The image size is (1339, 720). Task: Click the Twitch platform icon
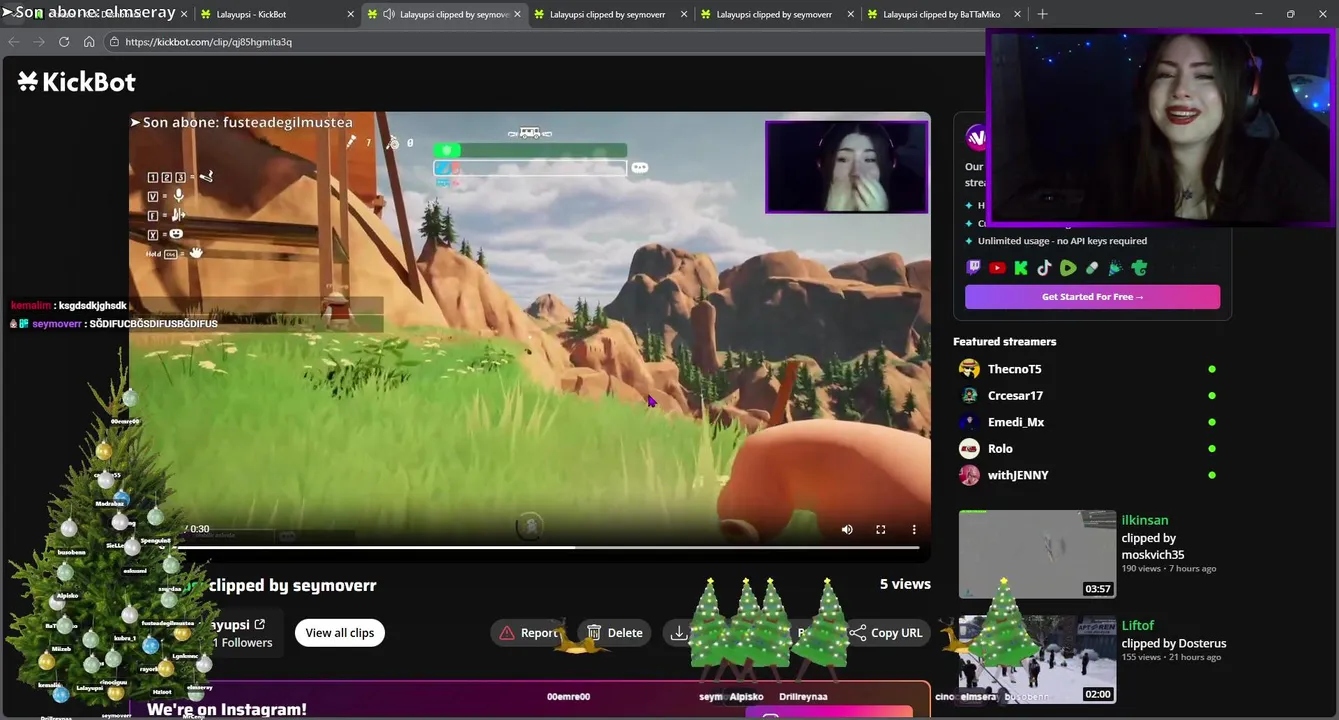(x=974, y=268)
